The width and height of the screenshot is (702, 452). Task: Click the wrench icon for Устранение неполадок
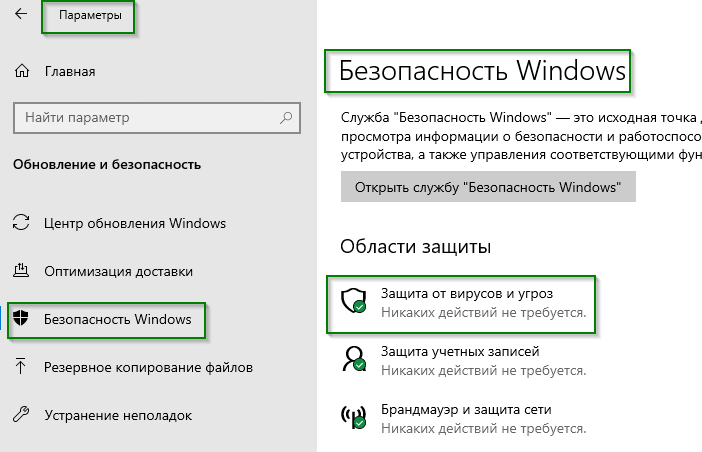[x=21, y=415]
